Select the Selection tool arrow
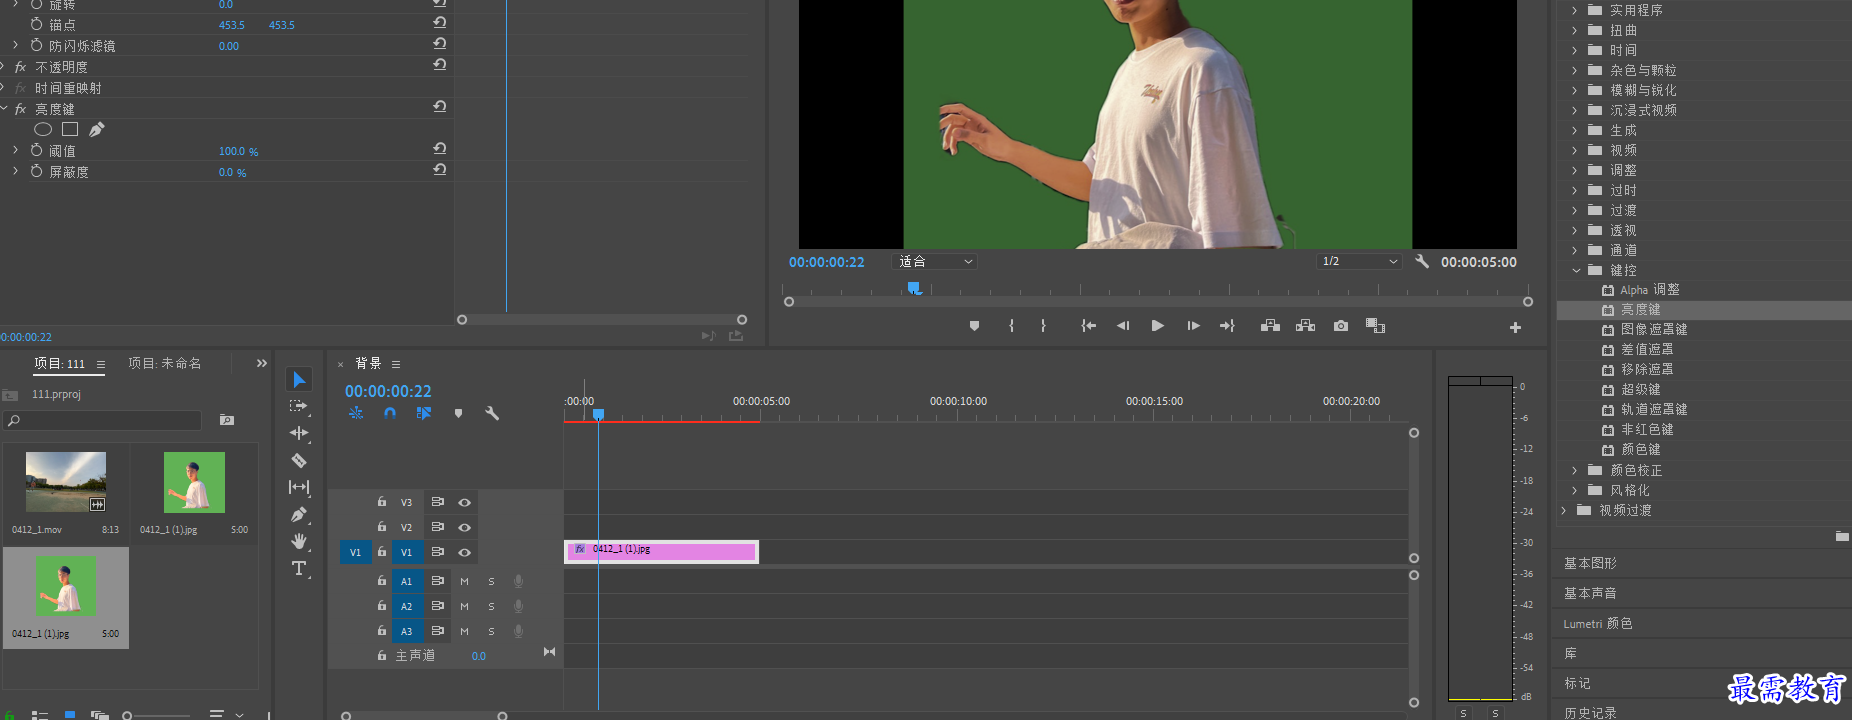The image size is (1852, 720). (299, 379)
